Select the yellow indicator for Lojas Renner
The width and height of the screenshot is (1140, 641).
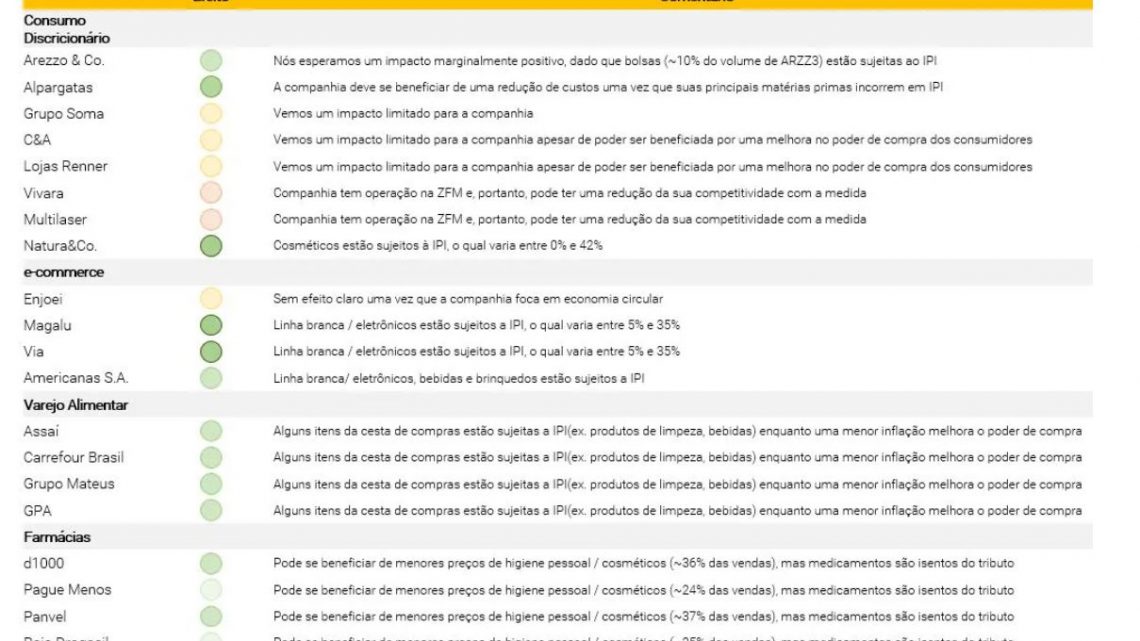(211, 166)
